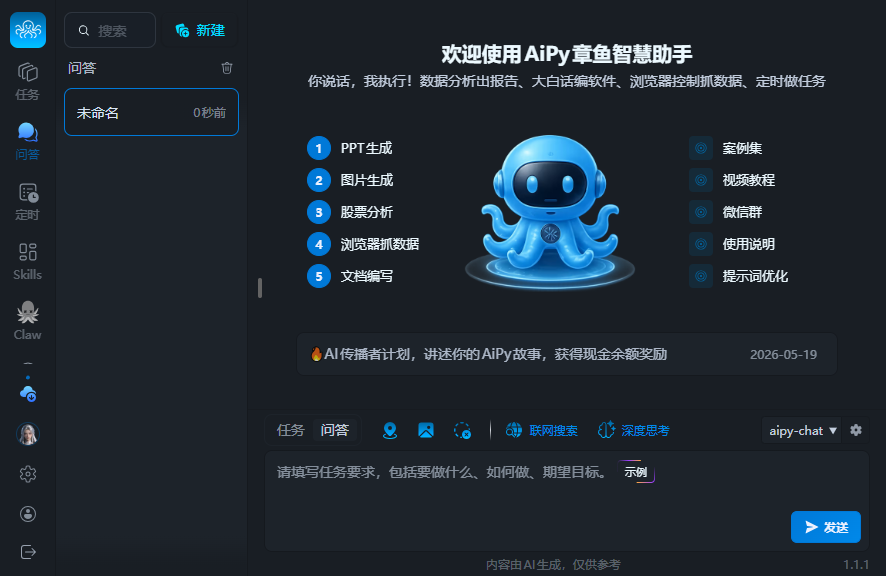This screenshot has width=886, height=576.
Task: Open the 使用说明 link
Action: click(x=749, y=244)
